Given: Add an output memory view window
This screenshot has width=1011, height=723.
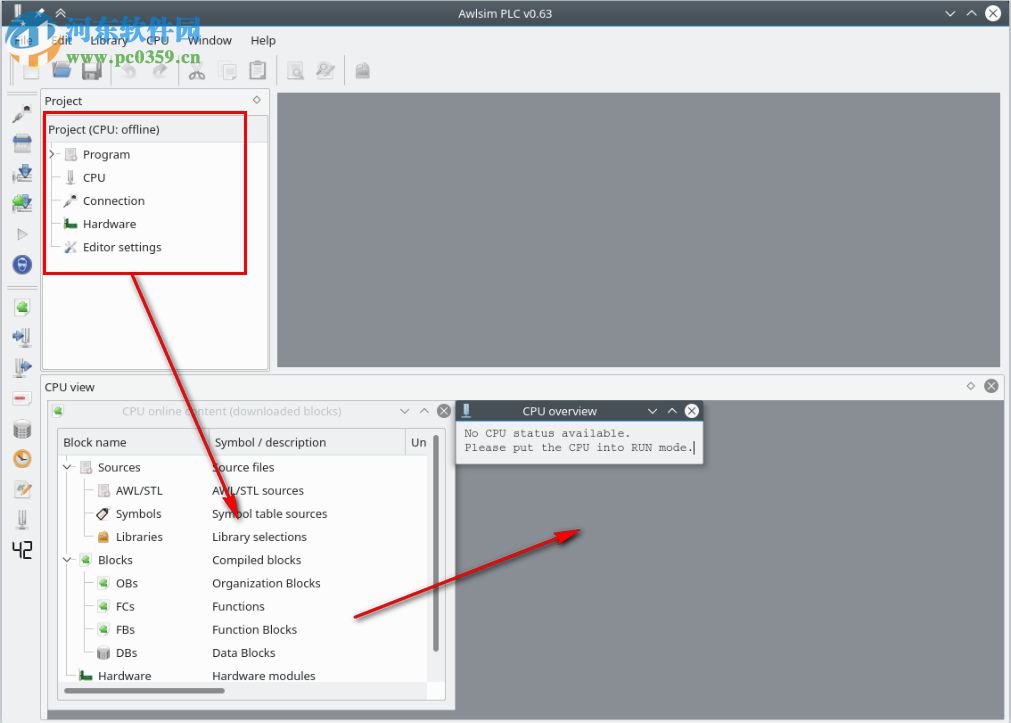Looking at the screenshot, I should click(x=22, y=367).
